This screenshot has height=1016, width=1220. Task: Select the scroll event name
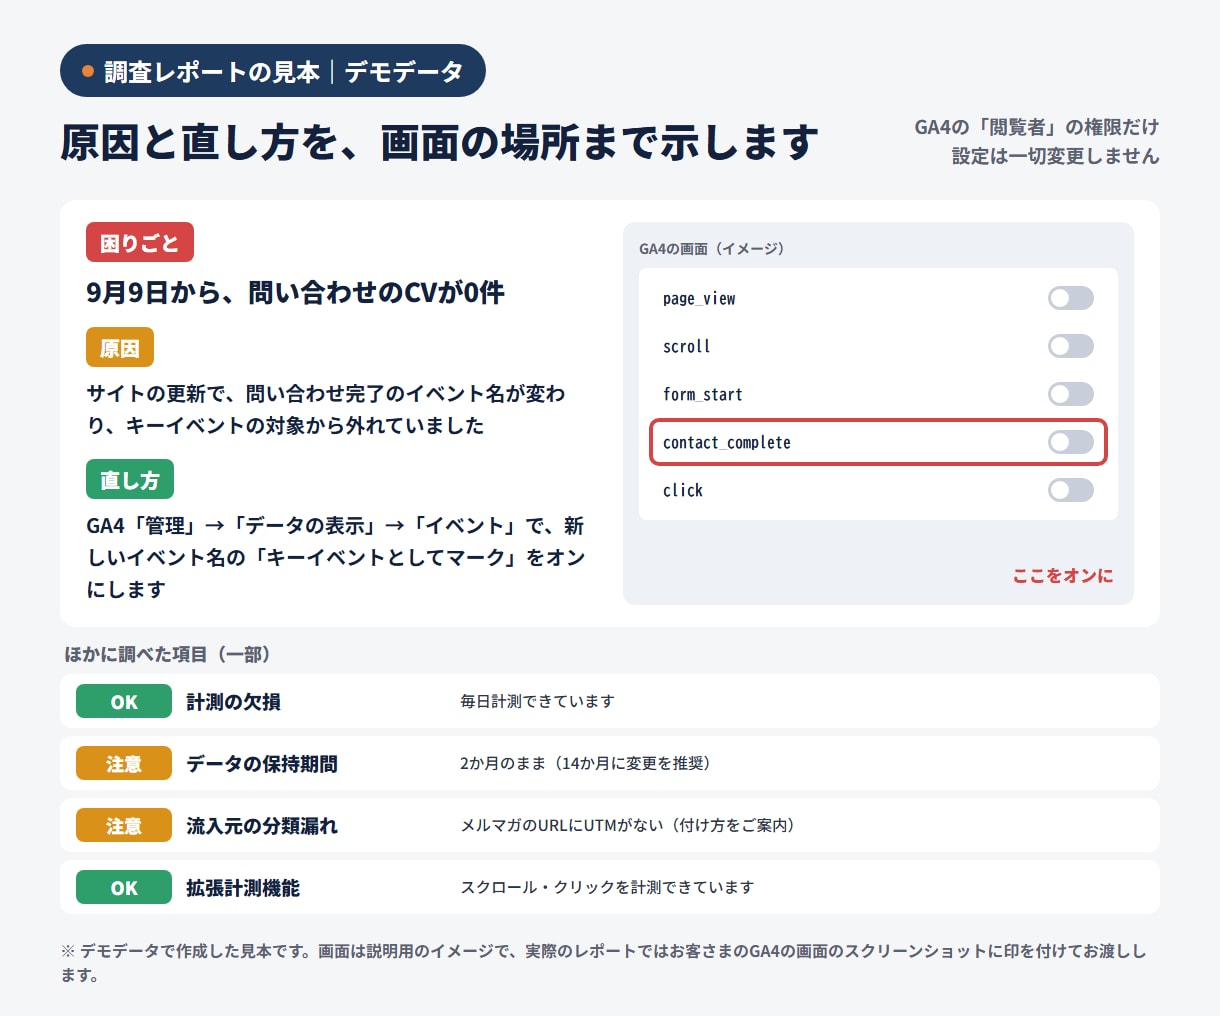tap(687, 346)
